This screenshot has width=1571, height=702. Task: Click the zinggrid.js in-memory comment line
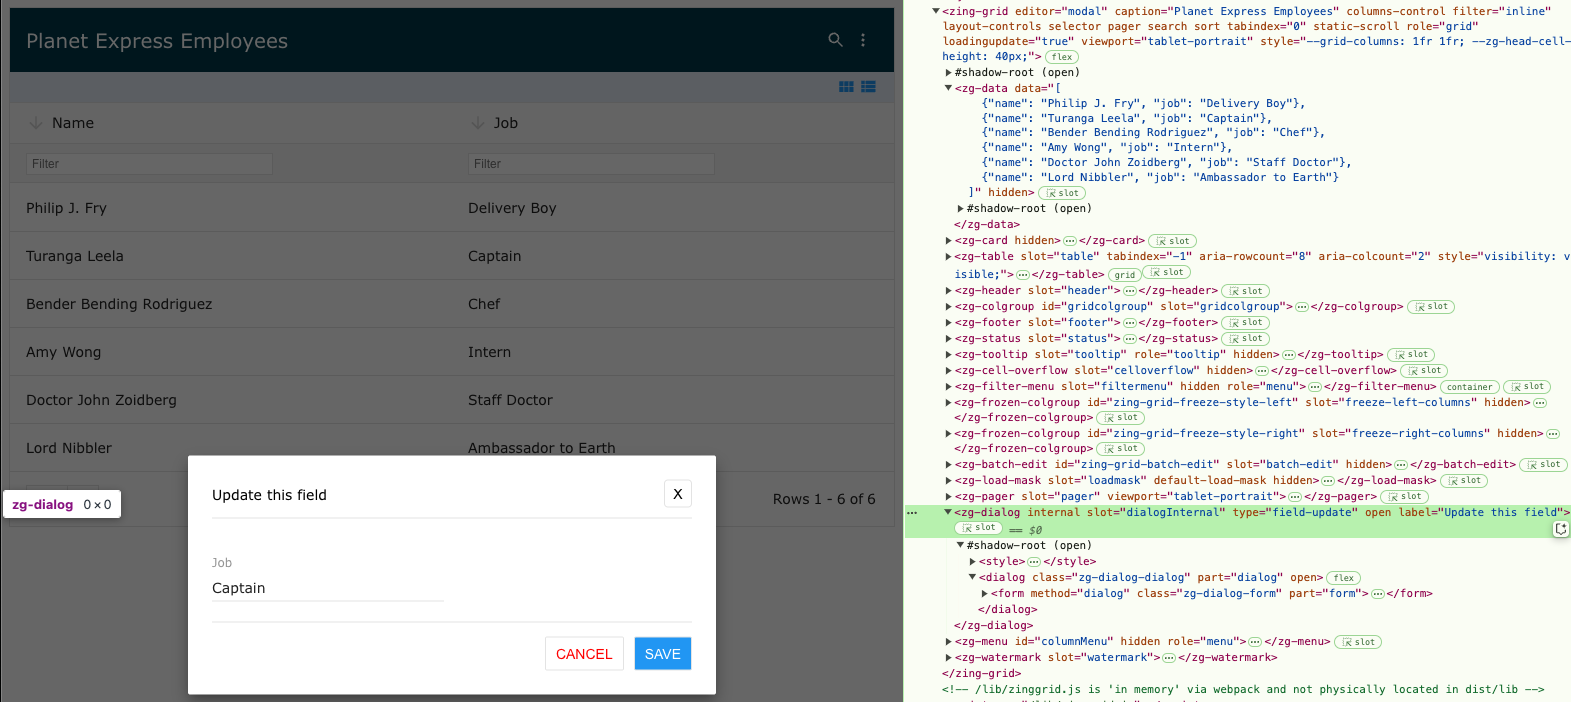click(1243, 690)
